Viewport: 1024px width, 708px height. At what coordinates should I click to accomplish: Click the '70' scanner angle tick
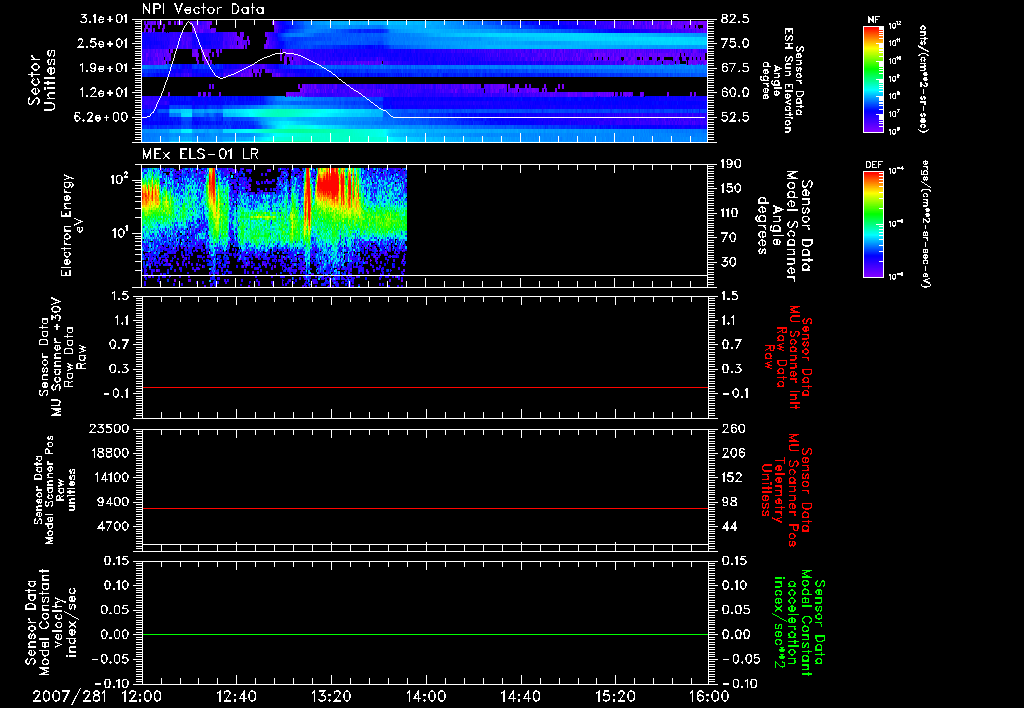coord(729,238)
